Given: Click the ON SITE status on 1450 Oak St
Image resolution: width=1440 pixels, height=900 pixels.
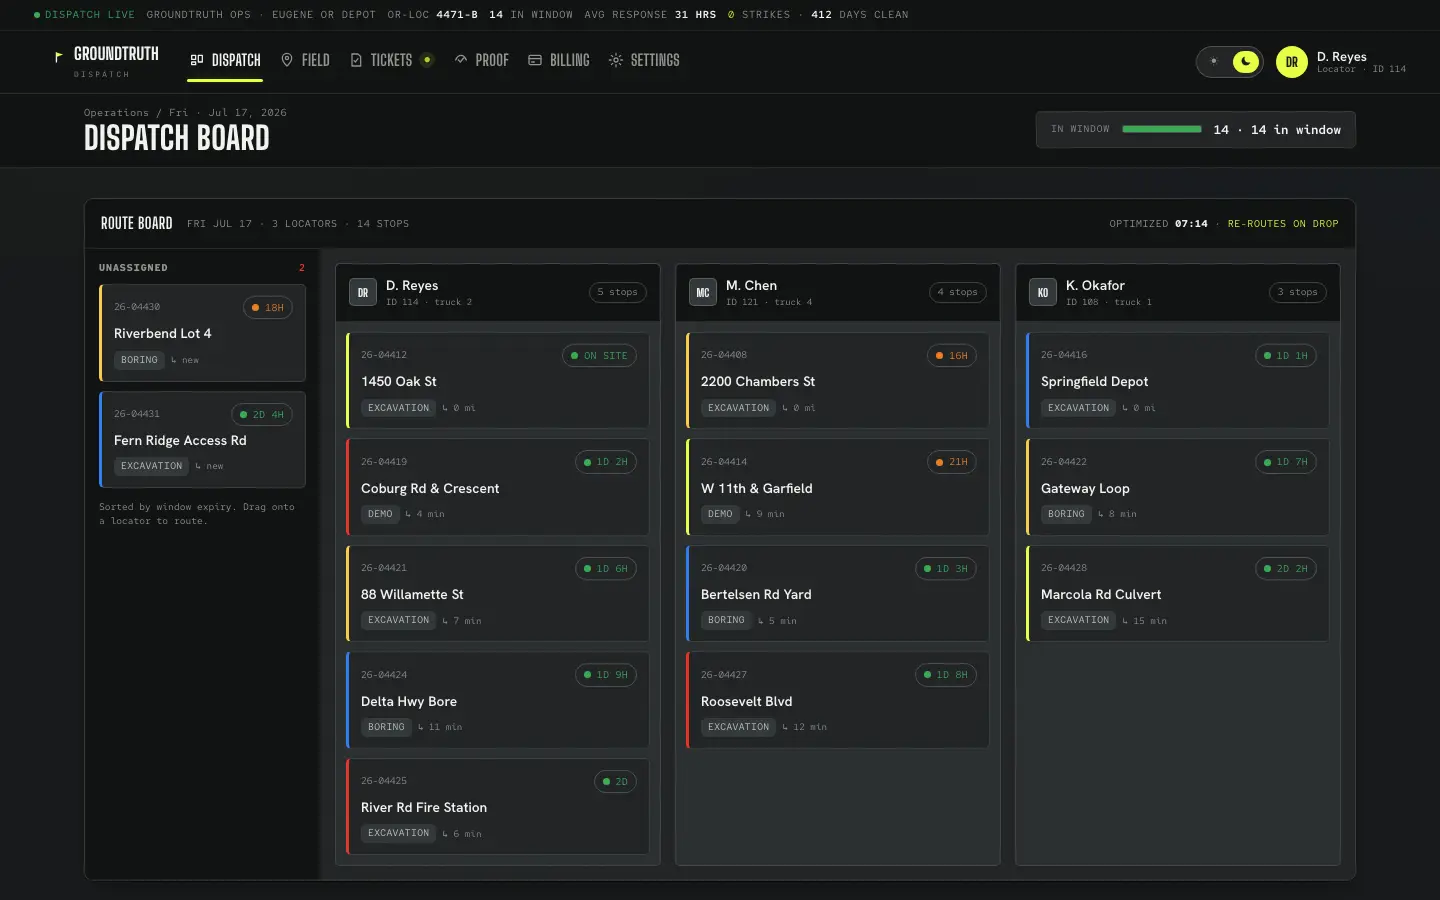Looking at the screenshot, I should coord(599,356).
